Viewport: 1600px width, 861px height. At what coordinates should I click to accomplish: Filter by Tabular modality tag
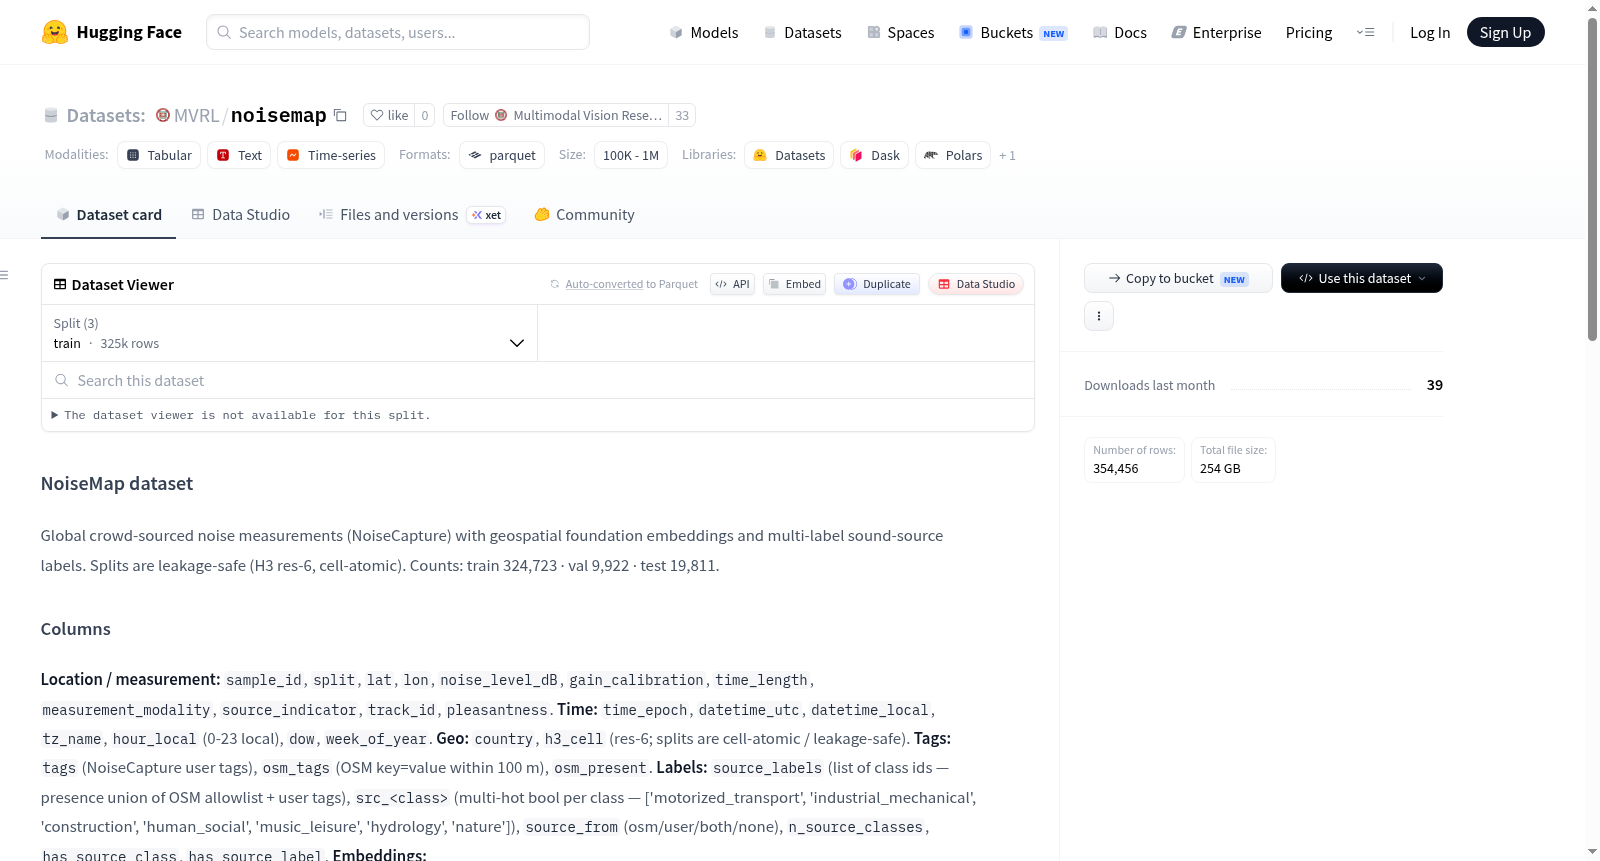pos(159,155)
